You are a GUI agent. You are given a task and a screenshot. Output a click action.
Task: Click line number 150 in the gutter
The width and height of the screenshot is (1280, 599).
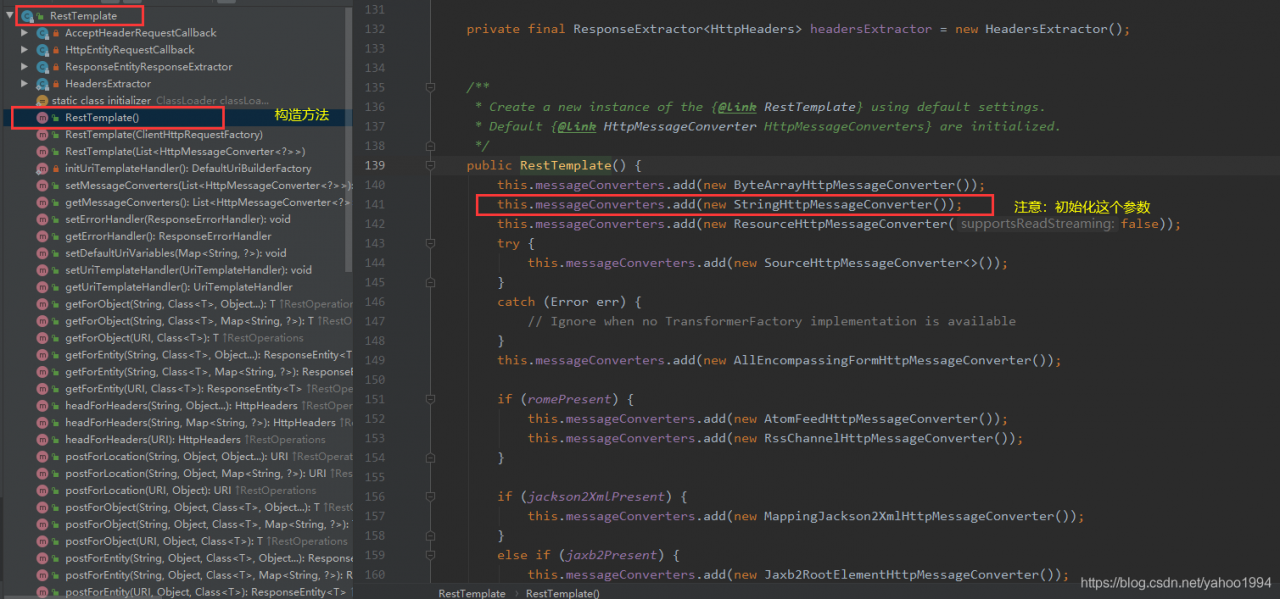(x=374, y=380)
